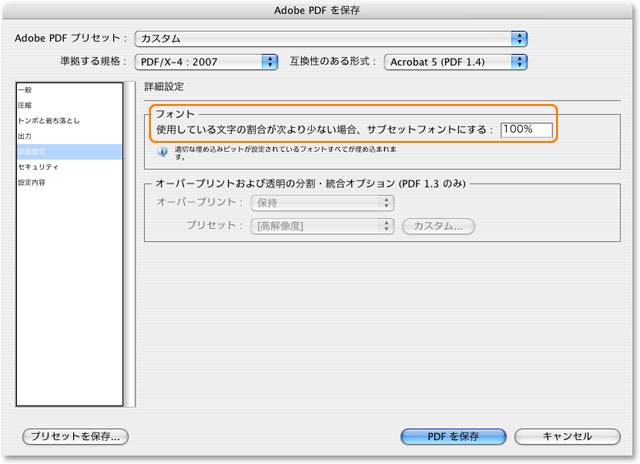Viewport: 640px width, 464px height.
Task: Select 出力 in the sidebar list
Action: click(24, 136)
